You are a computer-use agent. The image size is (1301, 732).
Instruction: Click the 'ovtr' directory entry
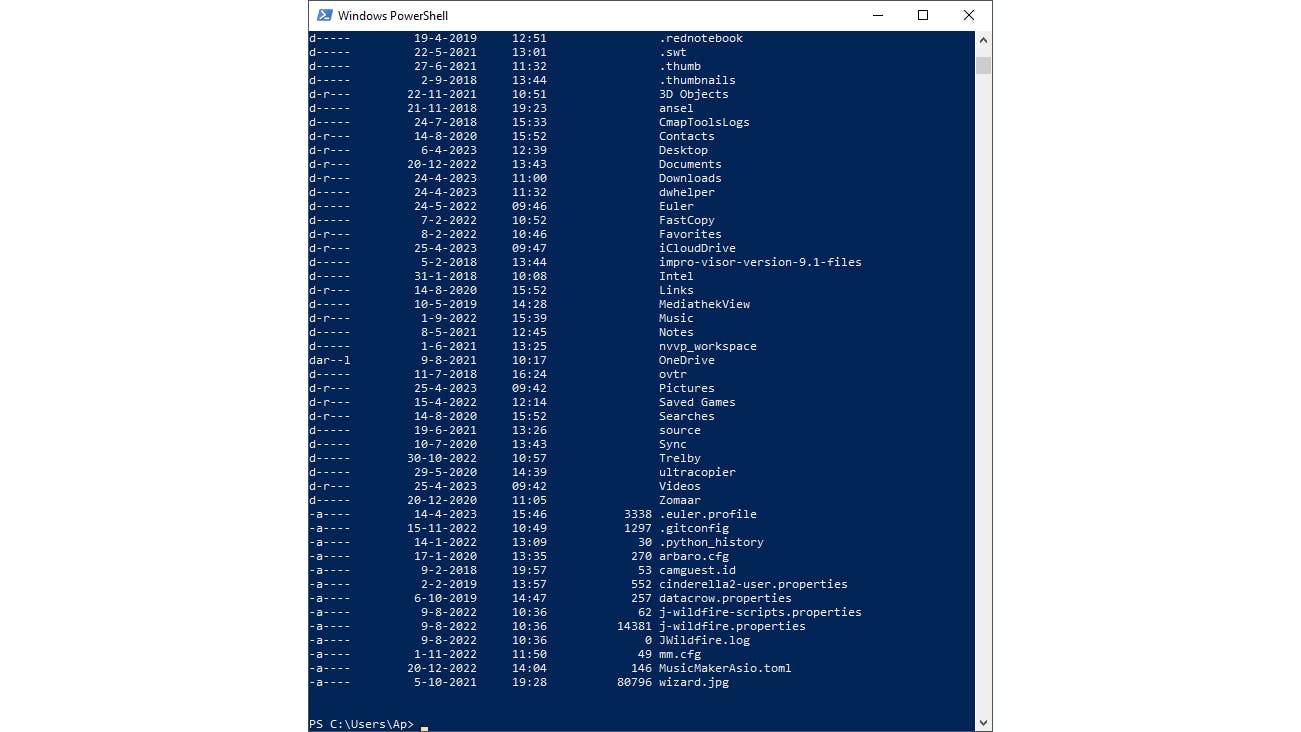coord(673,374)
